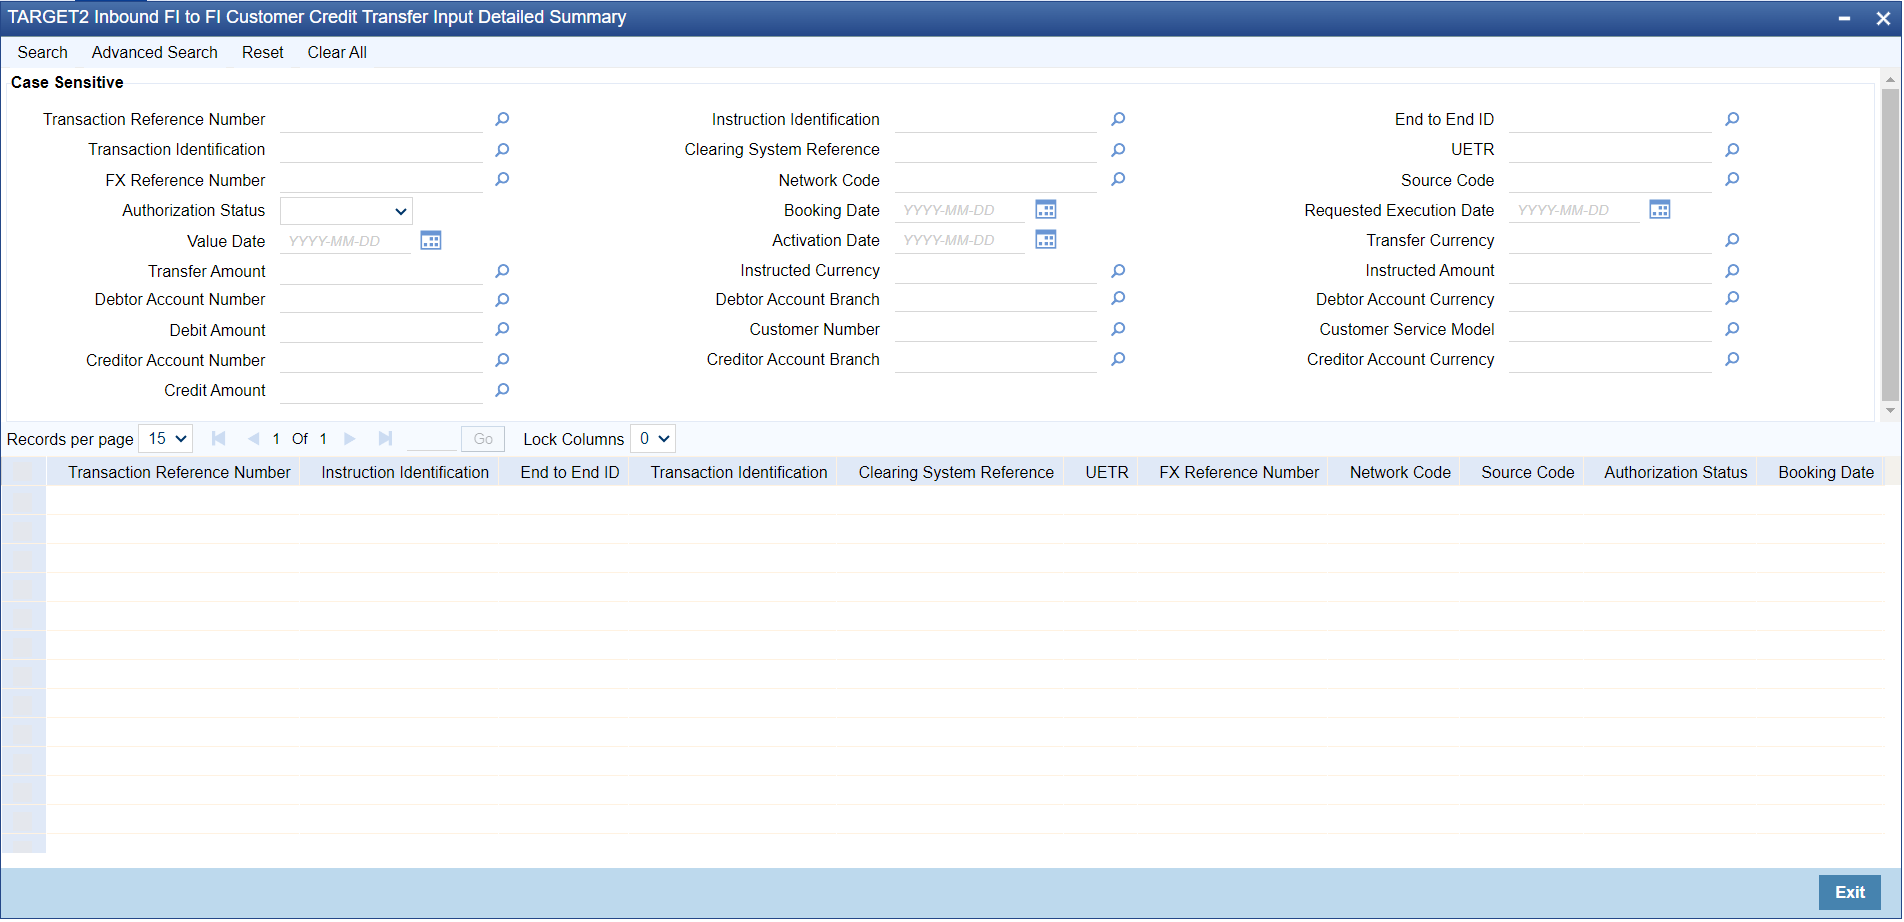
Task: Open lookup for UETR field
Action: [x=1732, y=150]
